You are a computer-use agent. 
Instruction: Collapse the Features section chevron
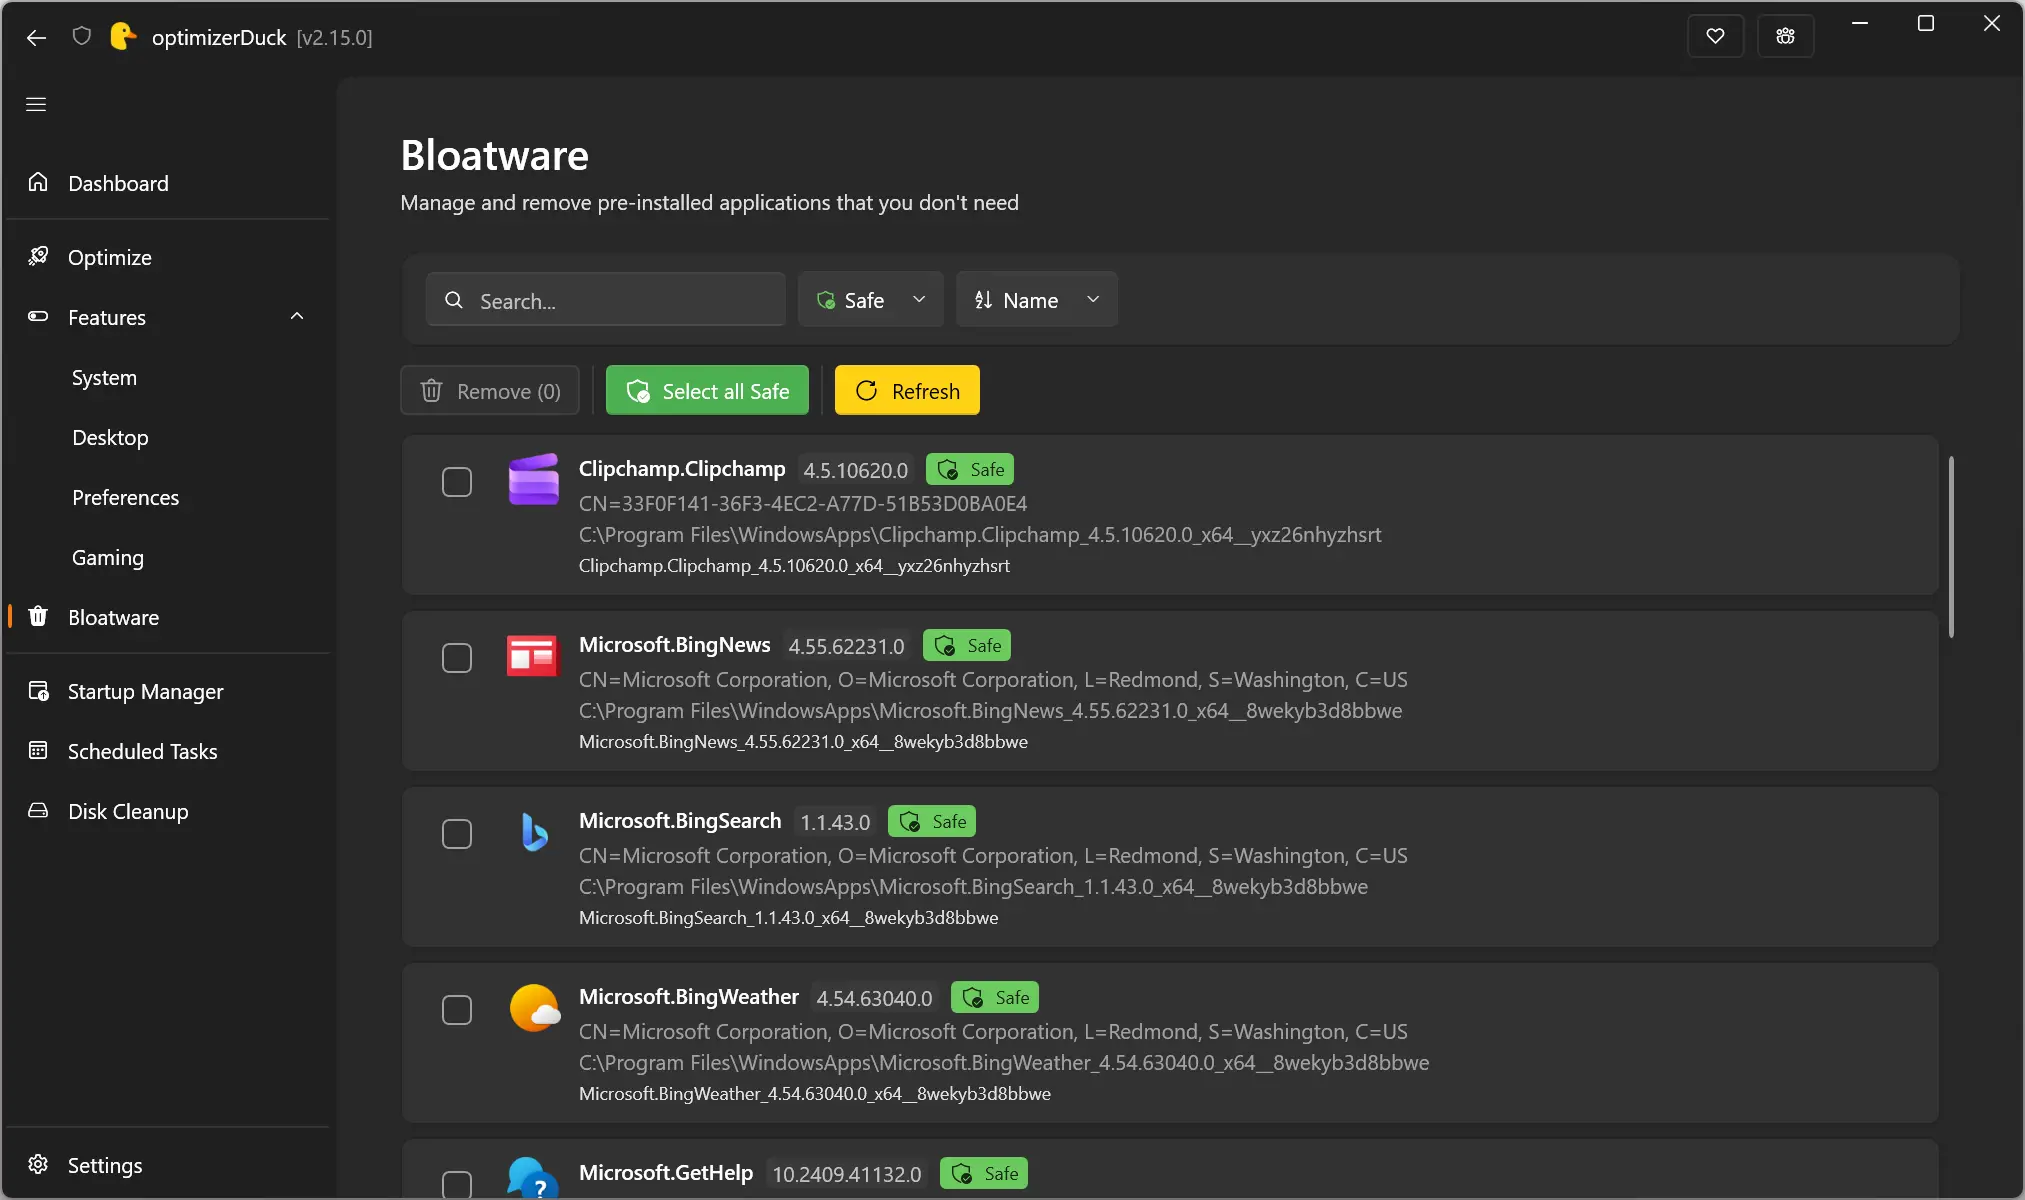(x=297, y=316)
